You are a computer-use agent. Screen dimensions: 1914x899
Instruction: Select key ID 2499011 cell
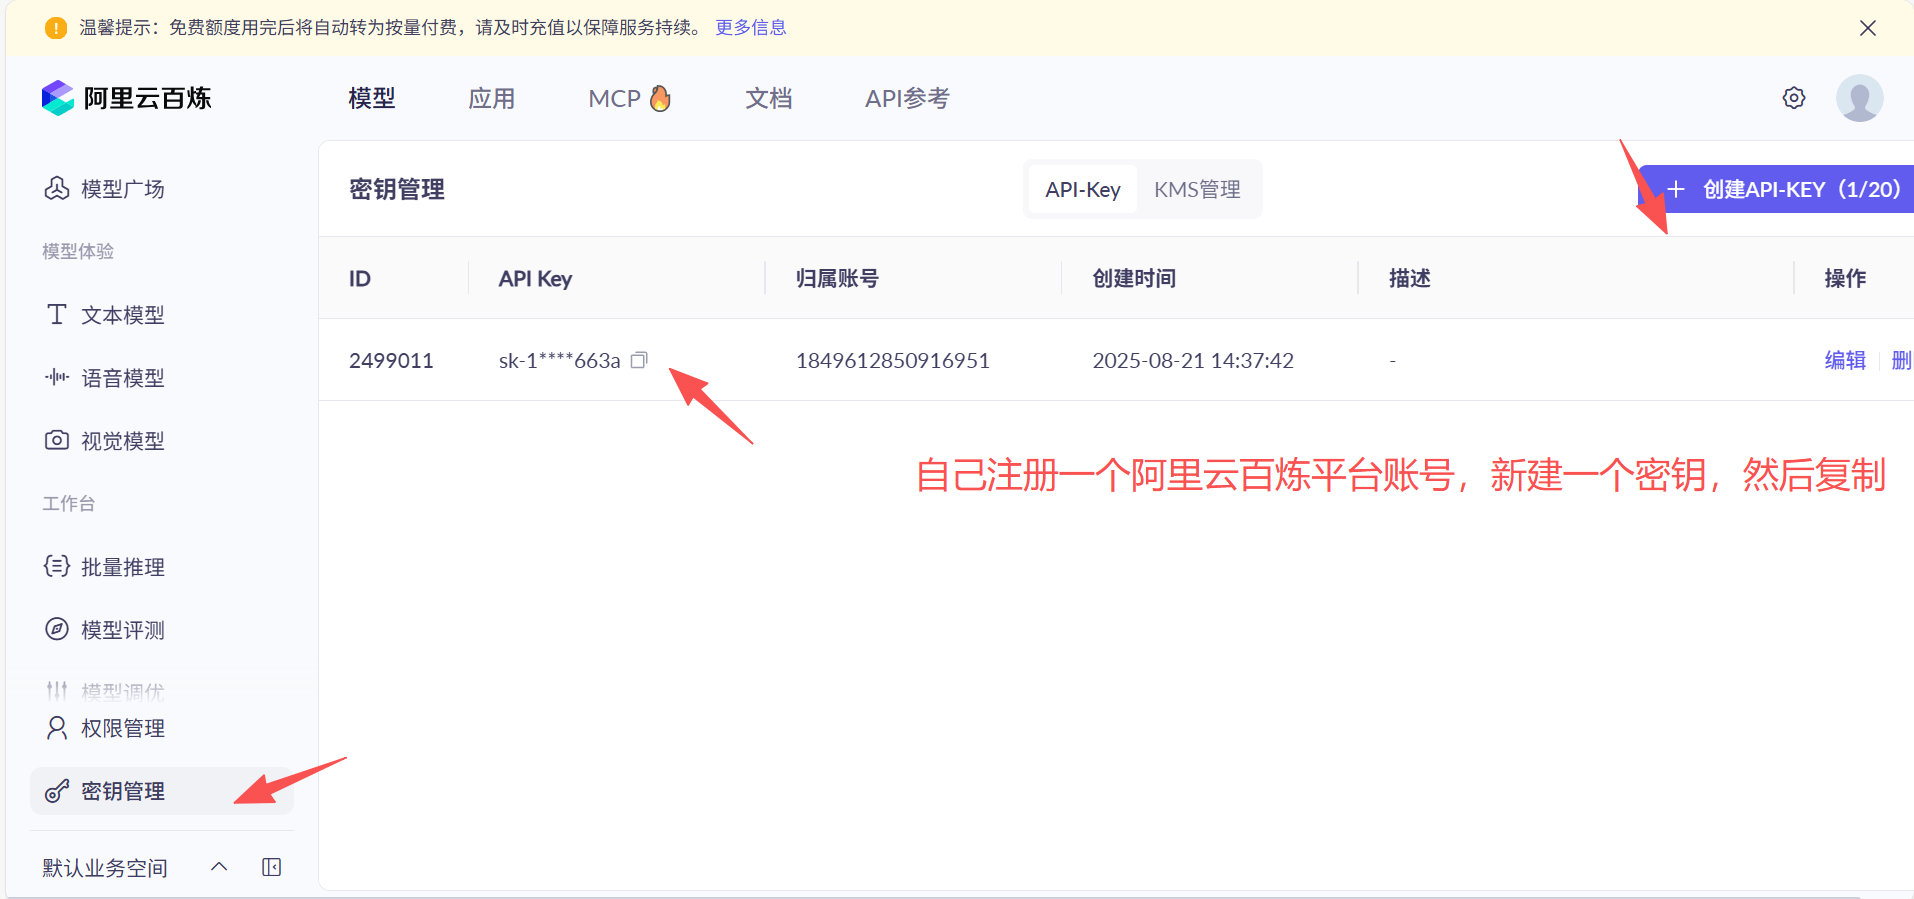pos(391,360)
